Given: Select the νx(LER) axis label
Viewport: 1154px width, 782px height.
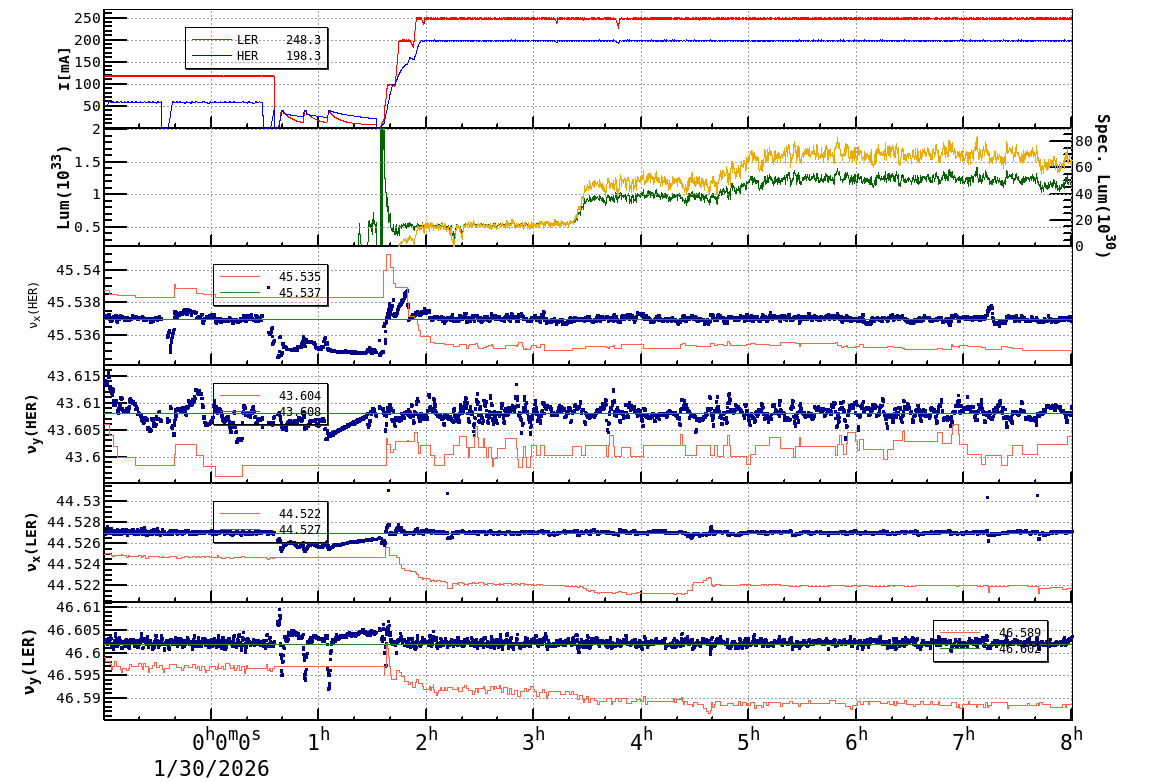Looking at the screenshot, I should (32, 542).
